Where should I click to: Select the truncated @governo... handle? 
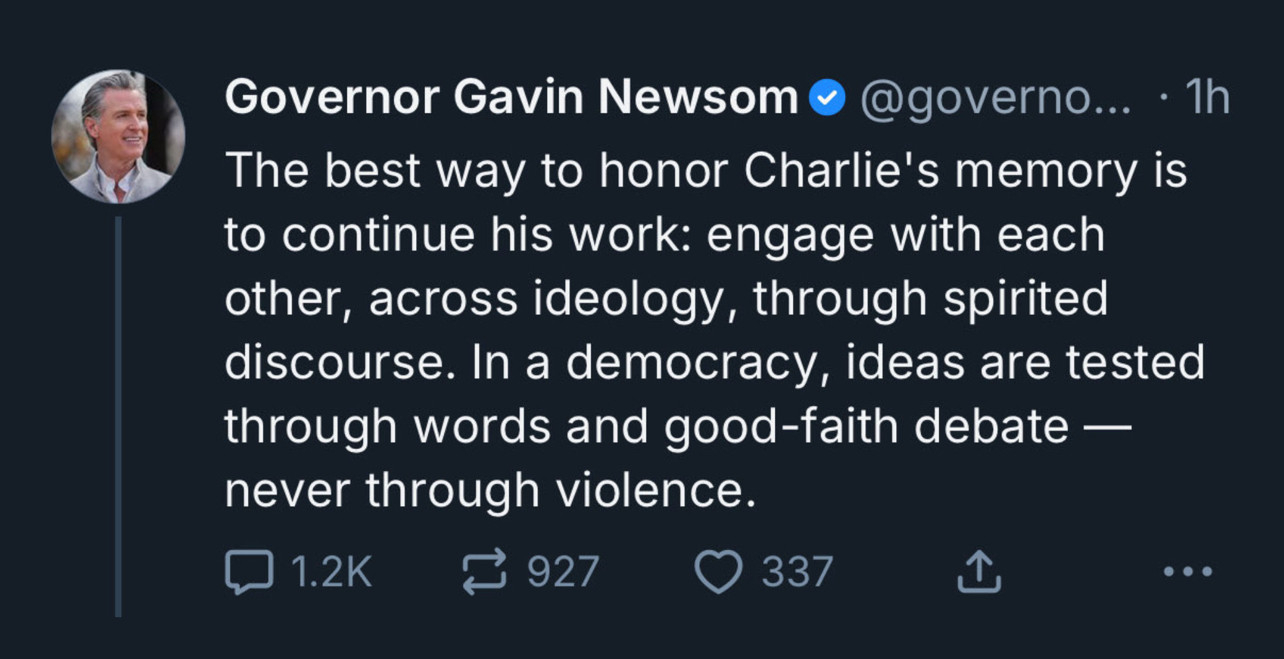[993, 98]
